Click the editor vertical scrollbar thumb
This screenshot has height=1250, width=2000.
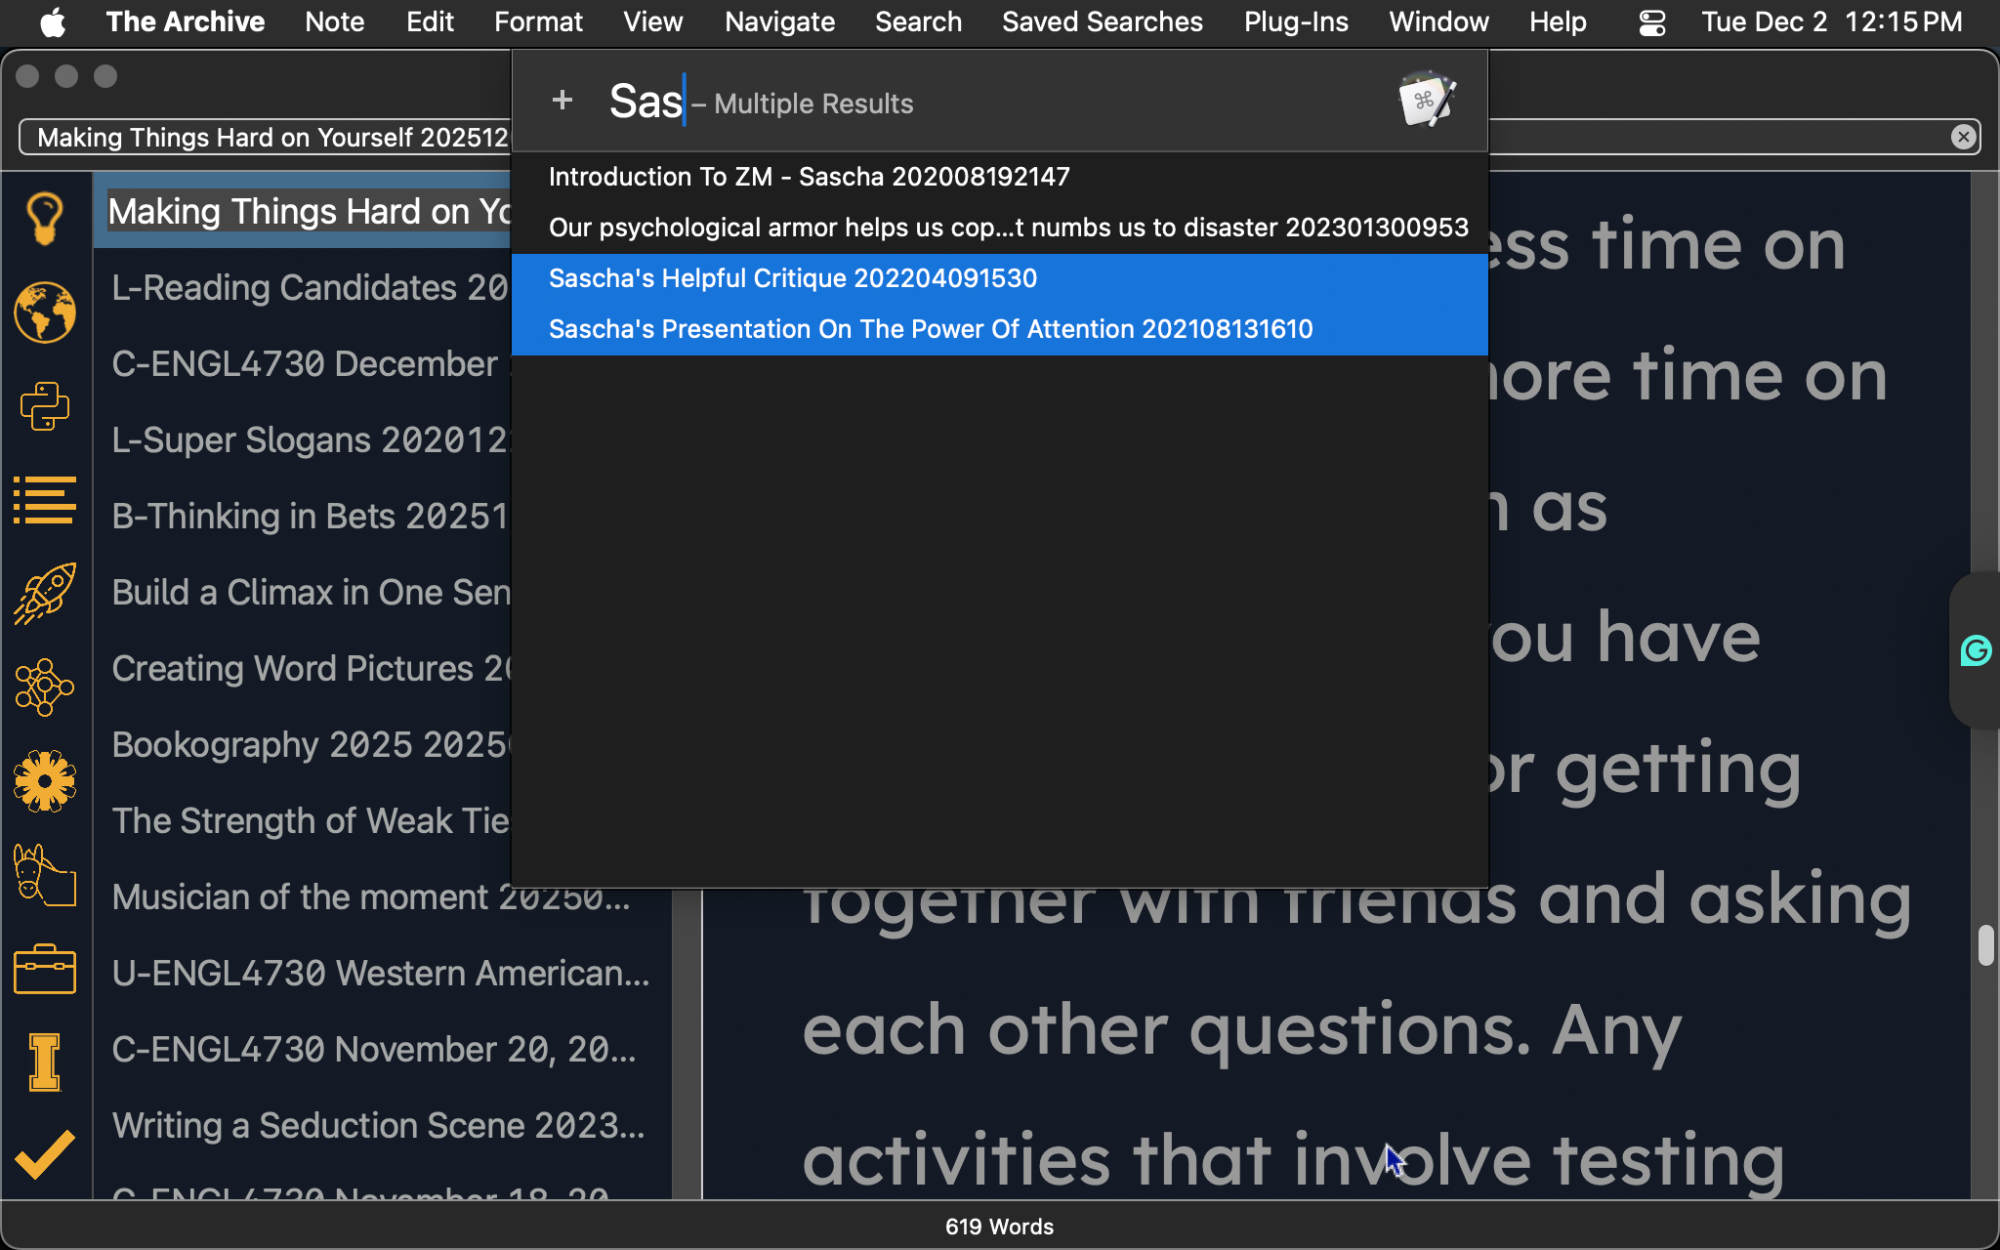coord(1985,945)
